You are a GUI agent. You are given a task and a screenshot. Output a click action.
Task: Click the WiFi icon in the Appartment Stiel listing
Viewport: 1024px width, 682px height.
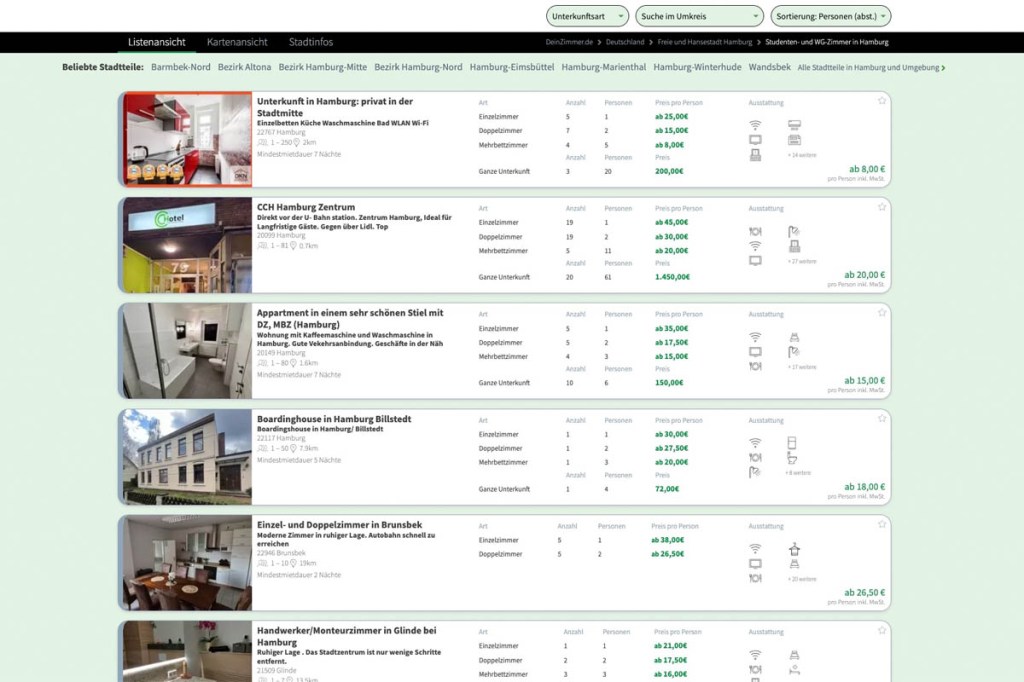pos(755,337)
